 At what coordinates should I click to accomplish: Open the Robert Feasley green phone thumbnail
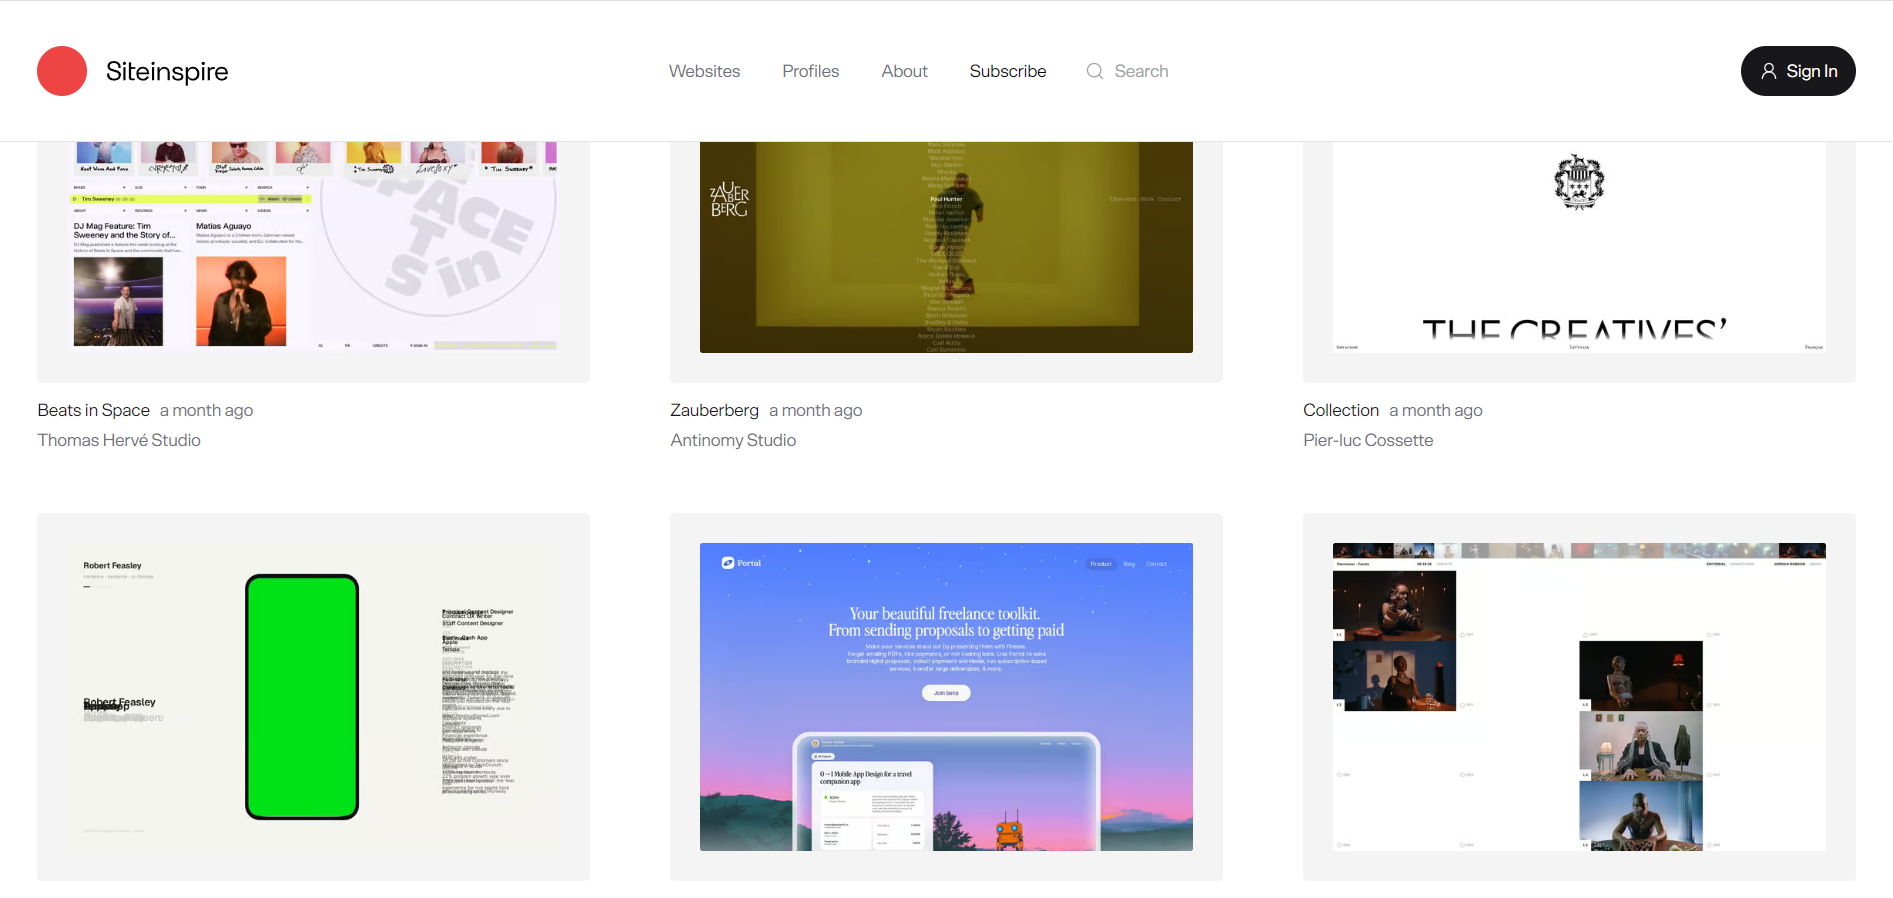click(x=313, y=697)
